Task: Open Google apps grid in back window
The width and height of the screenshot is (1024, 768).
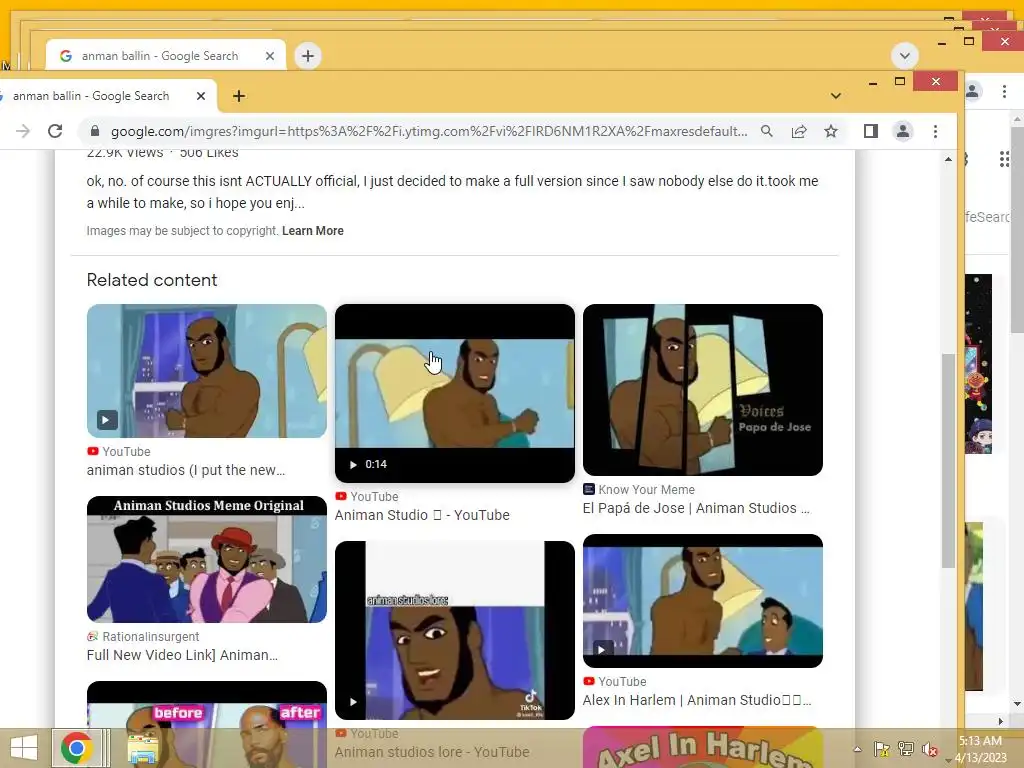Action: tap(1004, 159)
